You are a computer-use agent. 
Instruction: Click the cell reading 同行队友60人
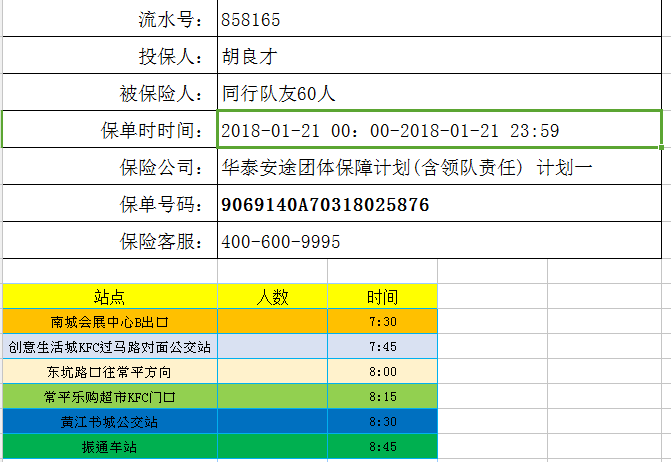point(439,92)
